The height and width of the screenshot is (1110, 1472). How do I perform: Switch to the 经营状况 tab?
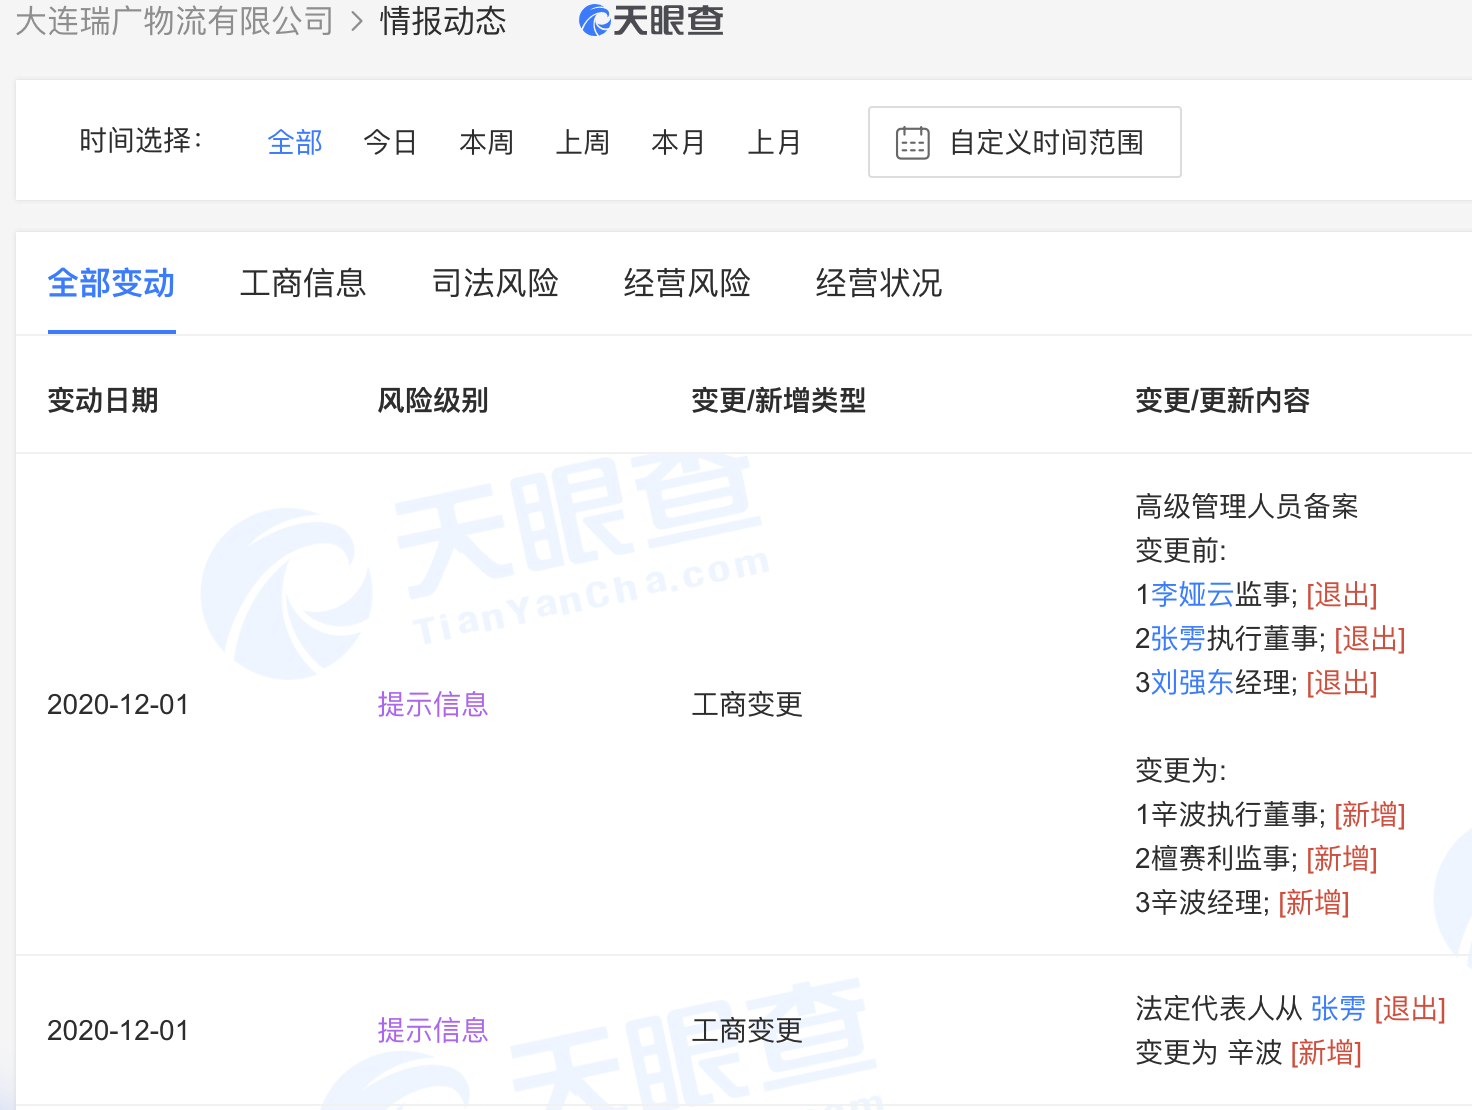click(879, 283)
